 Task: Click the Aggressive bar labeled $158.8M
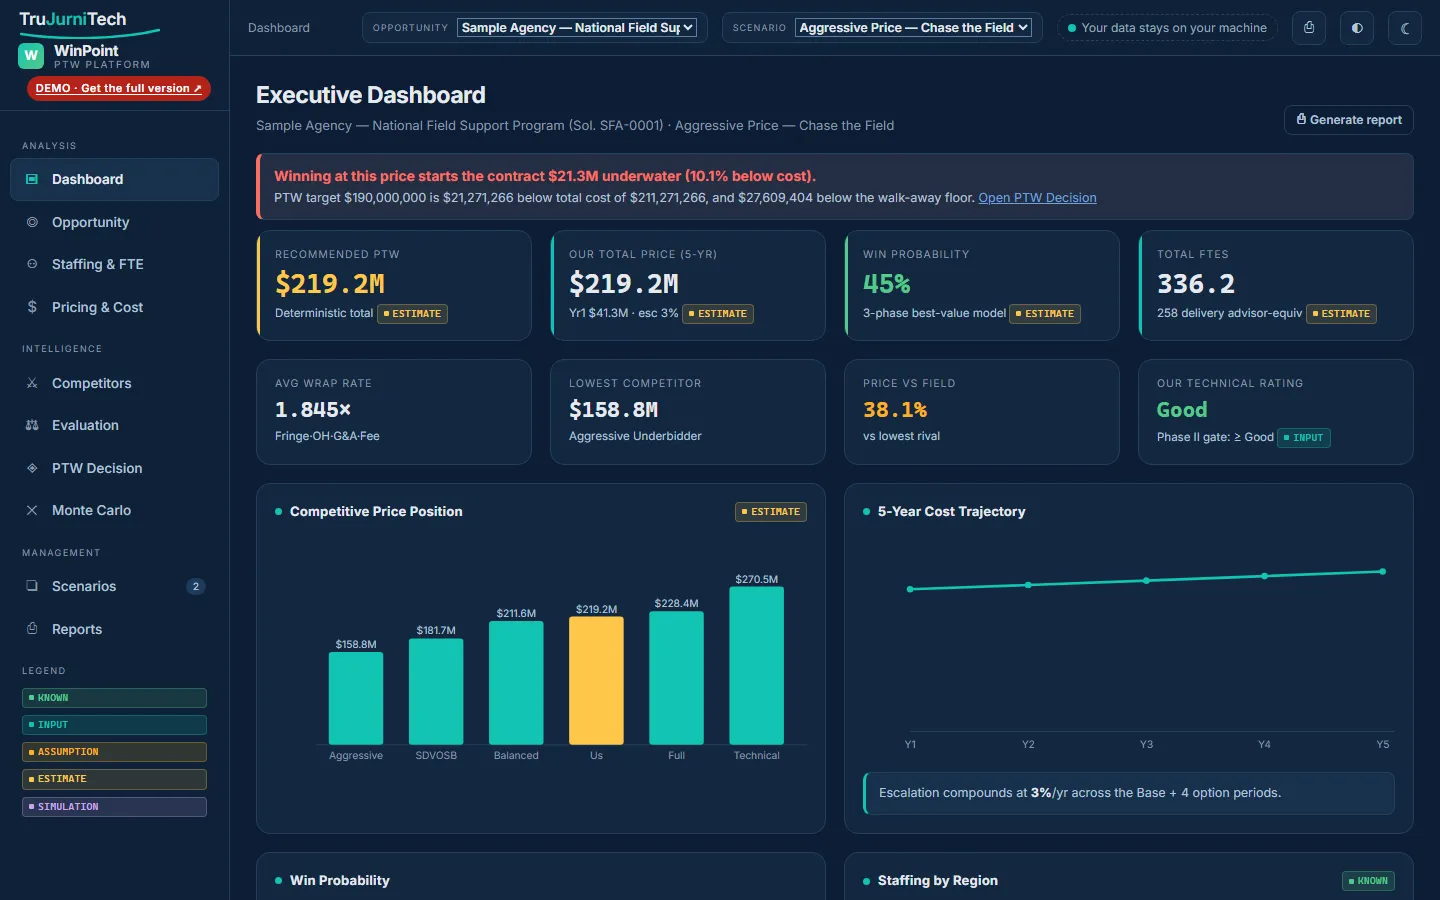coord(356,698)
